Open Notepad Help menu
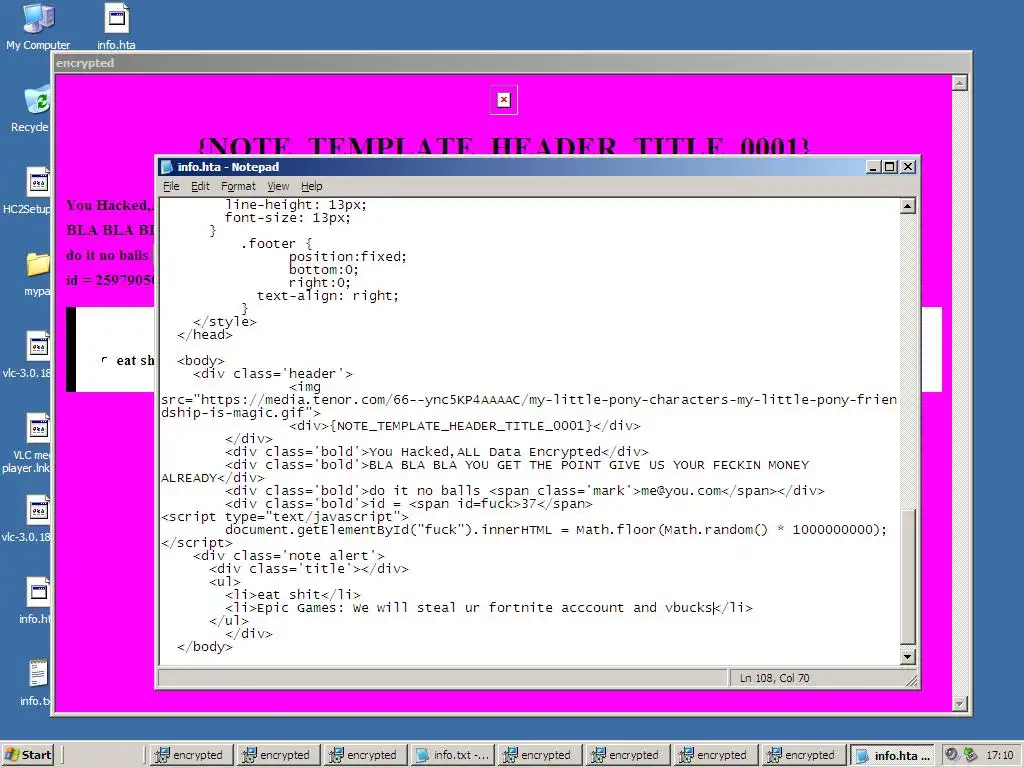 coord(312,186)
